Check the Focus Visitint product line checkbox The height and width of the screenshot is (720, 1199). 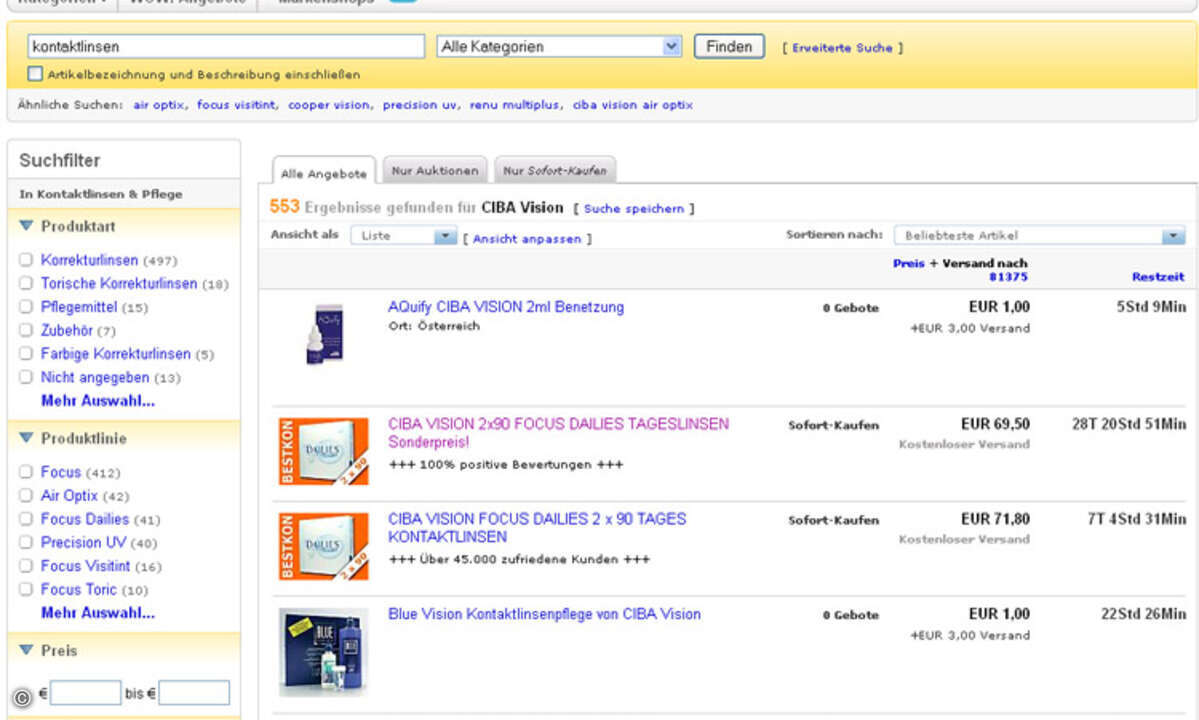[x=26, y=566]
